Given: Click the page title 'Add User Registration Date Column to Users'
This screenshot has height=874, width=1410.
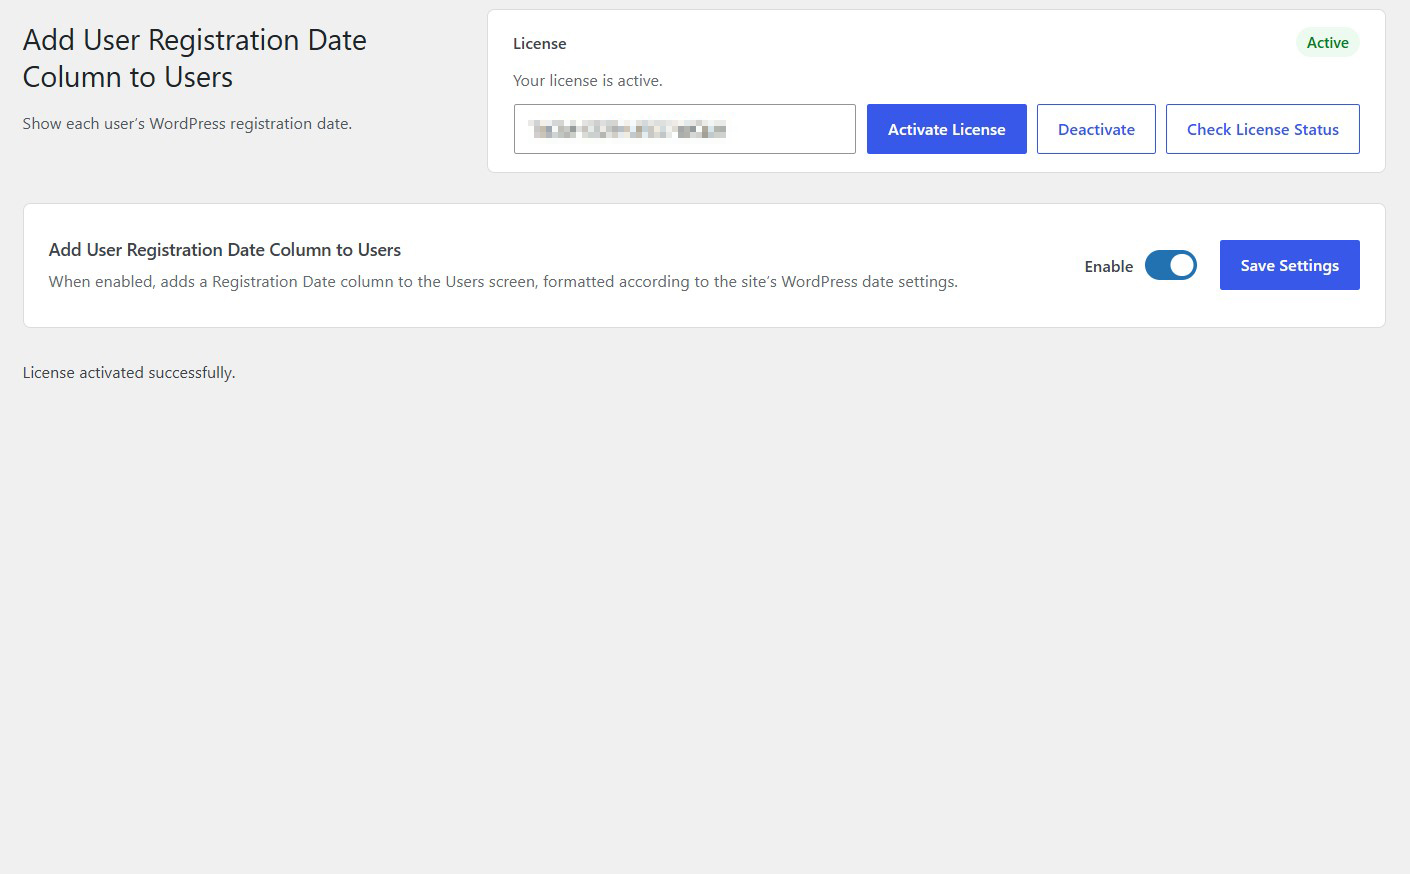Looking at the screenshot, I should click(195, 58).
